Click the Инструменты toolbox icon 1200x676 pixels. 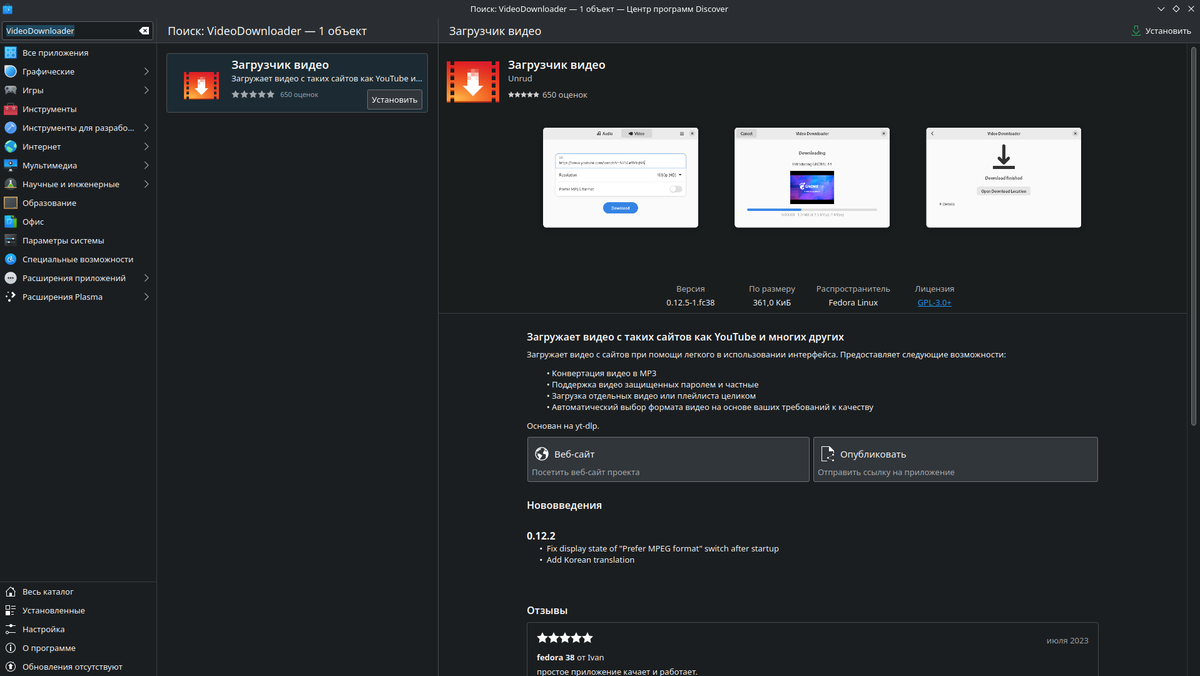11,109
